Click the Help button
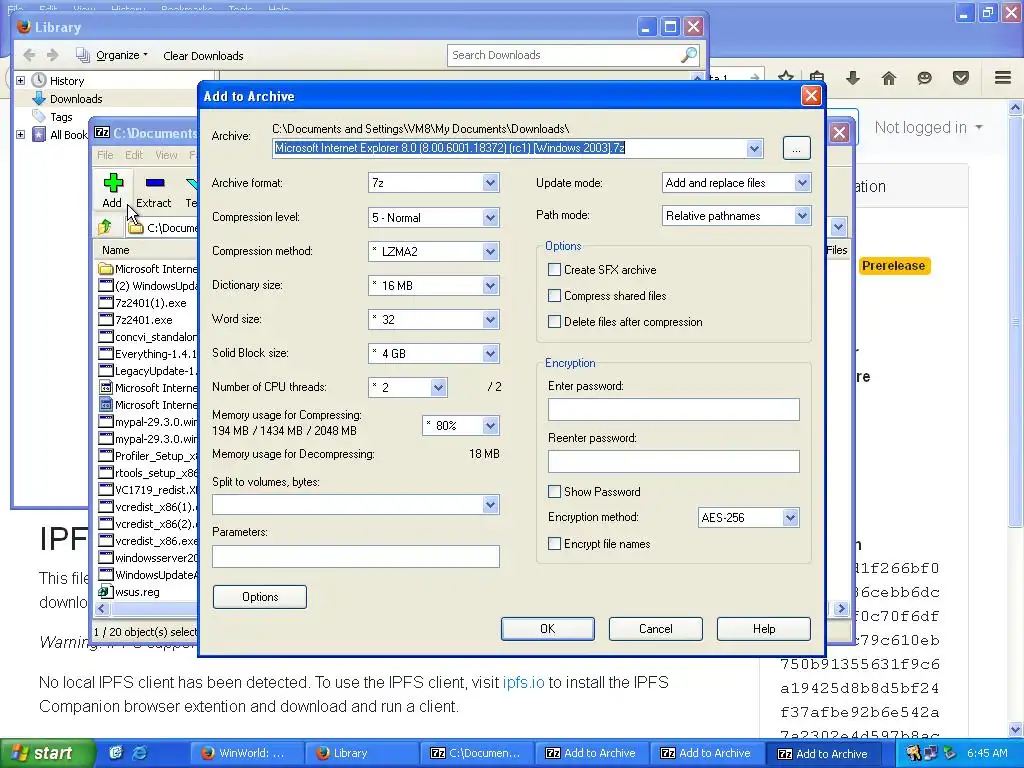Viewport: 1024px width, 768px height. coord(764,629)
